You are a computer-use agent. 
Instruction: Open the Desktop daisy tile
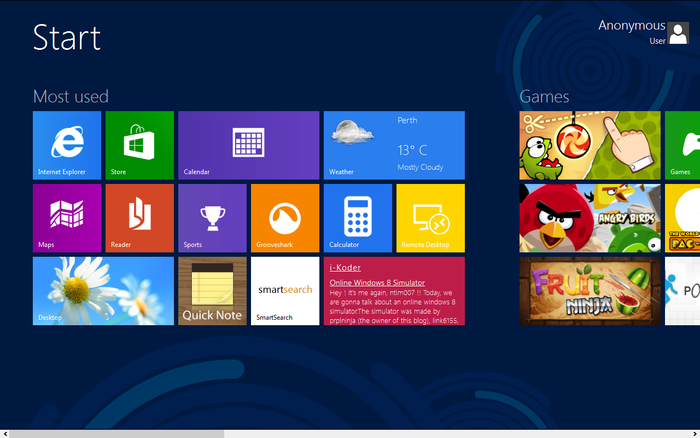point(103,290)
